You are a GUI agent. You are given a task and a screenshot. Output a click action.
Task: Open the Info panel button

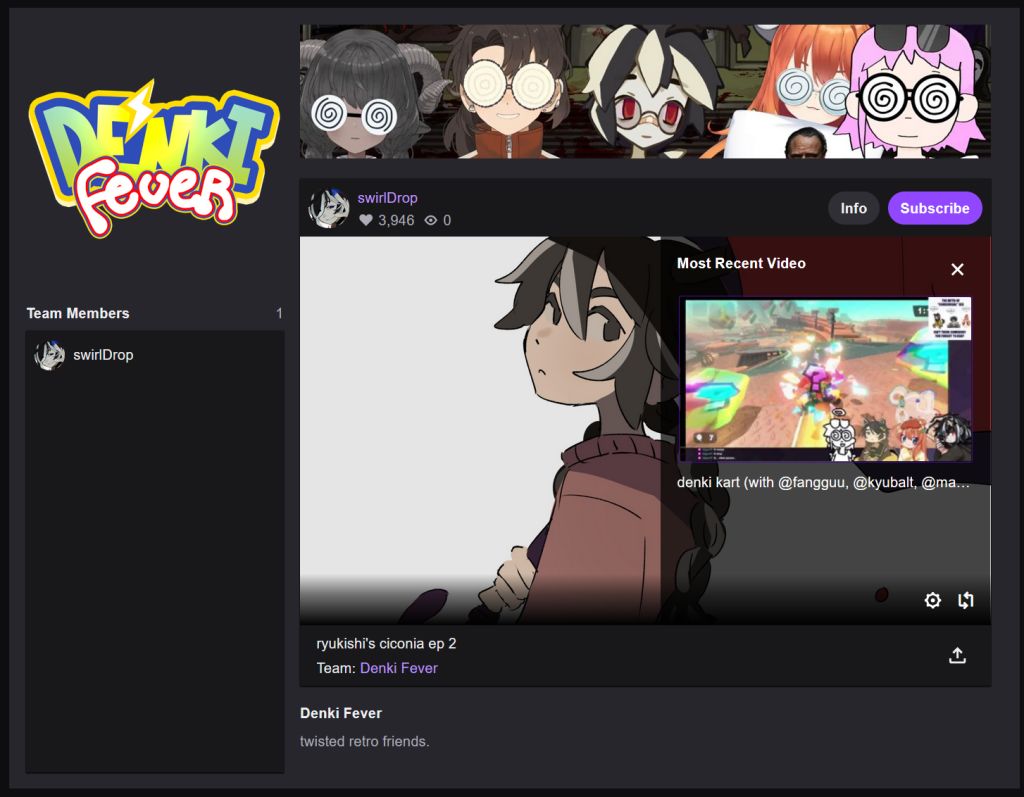(854, 208)
